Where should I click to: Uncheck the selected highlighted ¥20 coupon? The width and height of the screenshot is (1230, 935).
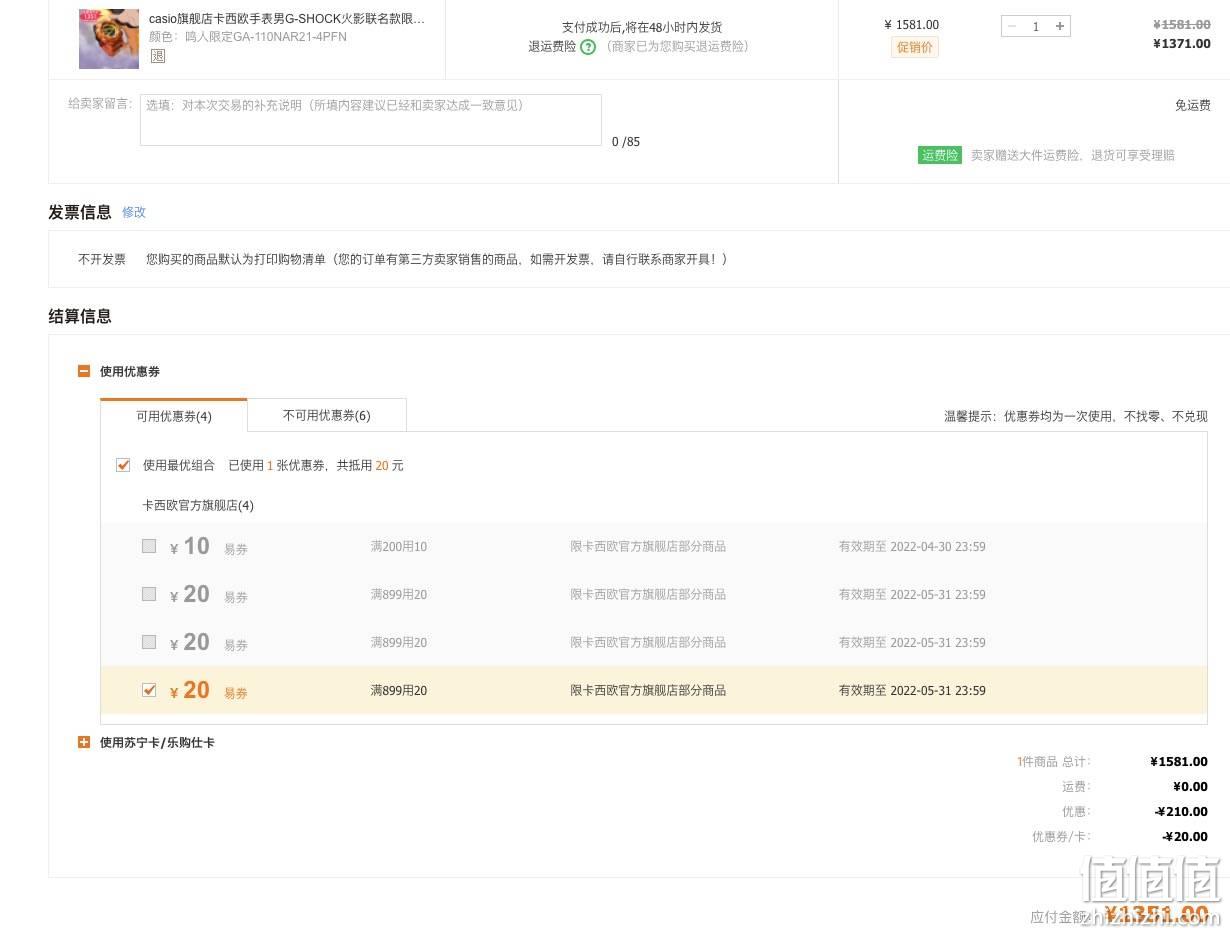149,690
